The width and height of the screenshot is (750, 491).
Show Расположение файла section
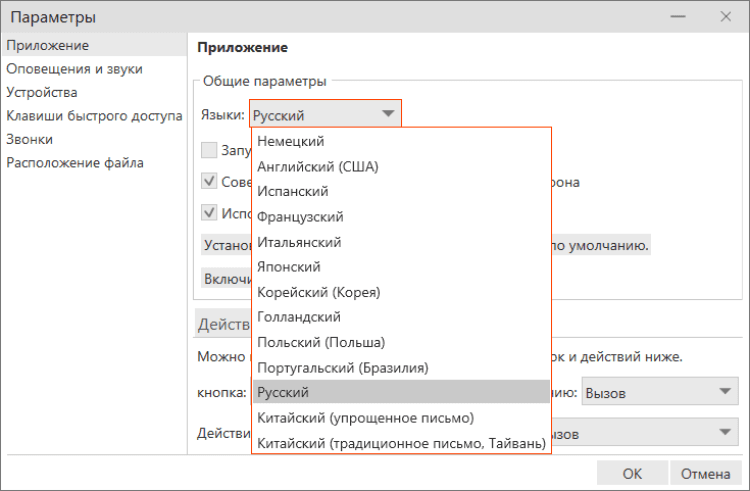[75, 163]
